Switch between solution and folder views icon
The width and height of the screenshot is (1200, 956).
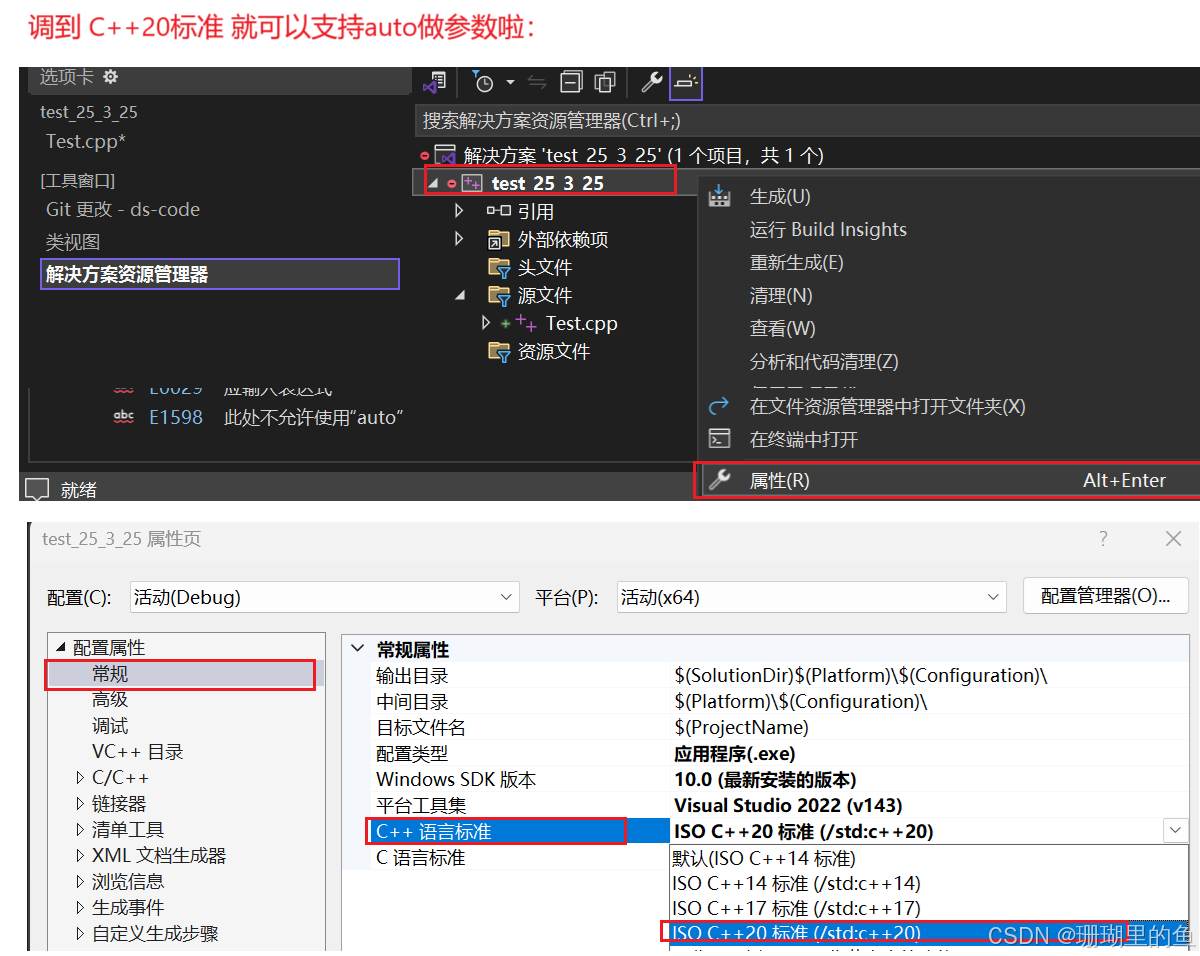tap(436, 82)
